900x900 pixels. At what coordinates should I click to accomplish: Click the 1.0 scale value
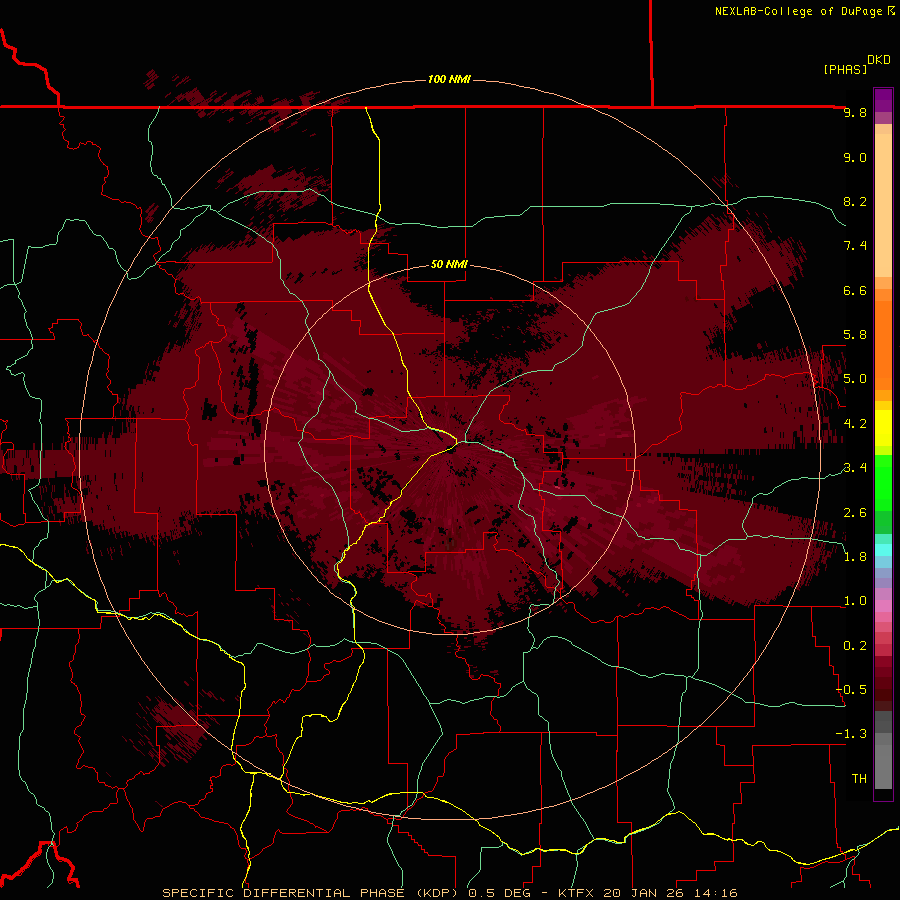pyautogui.click(x=855, y=601)
